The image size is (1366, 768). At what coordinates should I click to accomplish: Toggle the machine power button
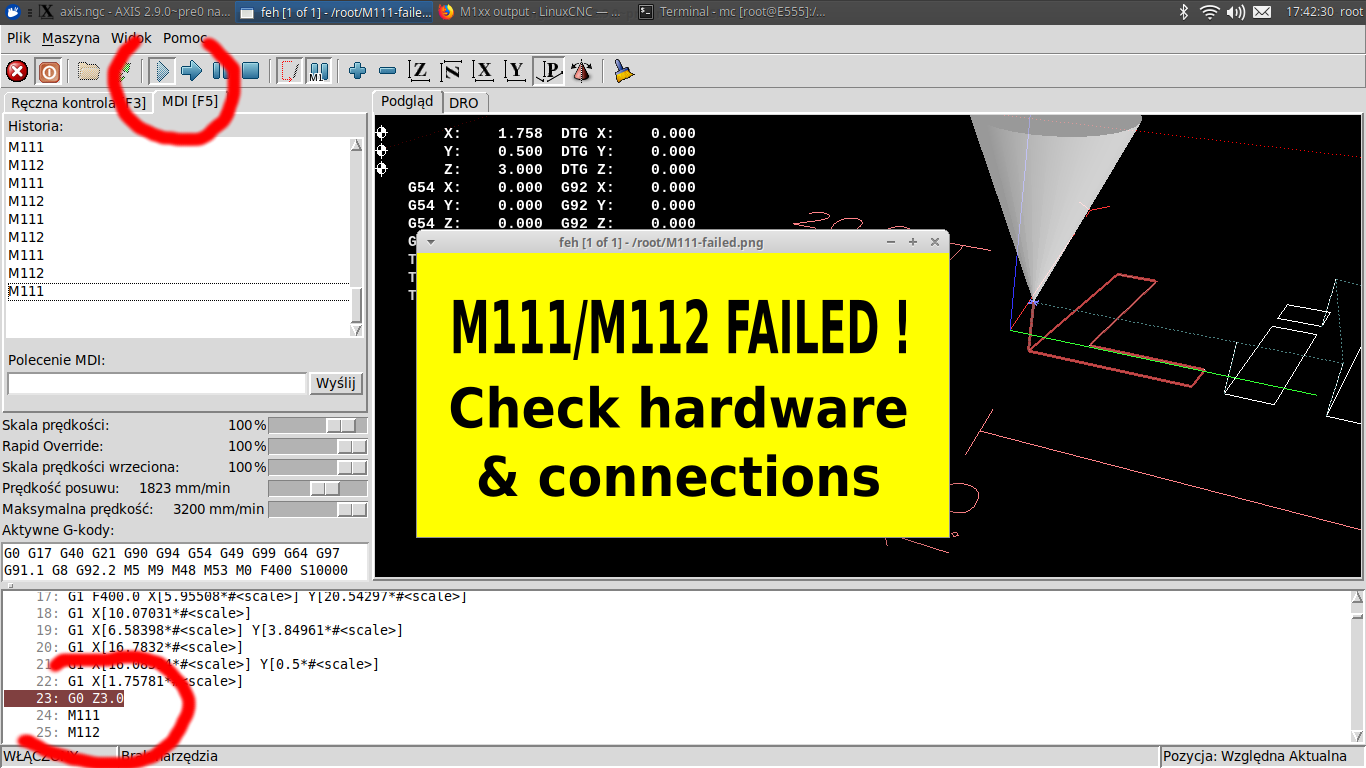(x=48, y=71)
